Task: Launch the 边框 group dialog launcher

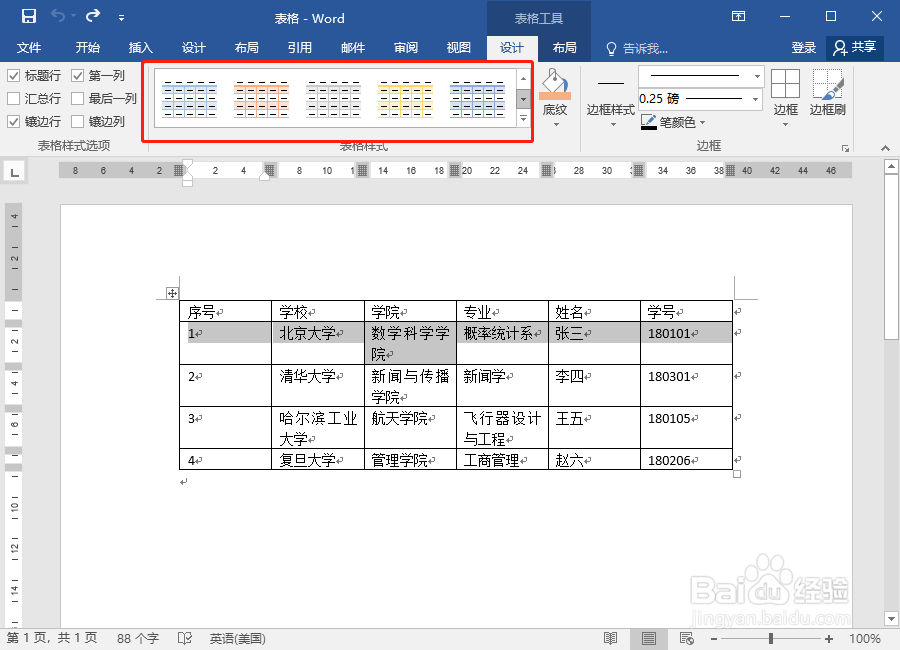Action: [x=845, y=148]
